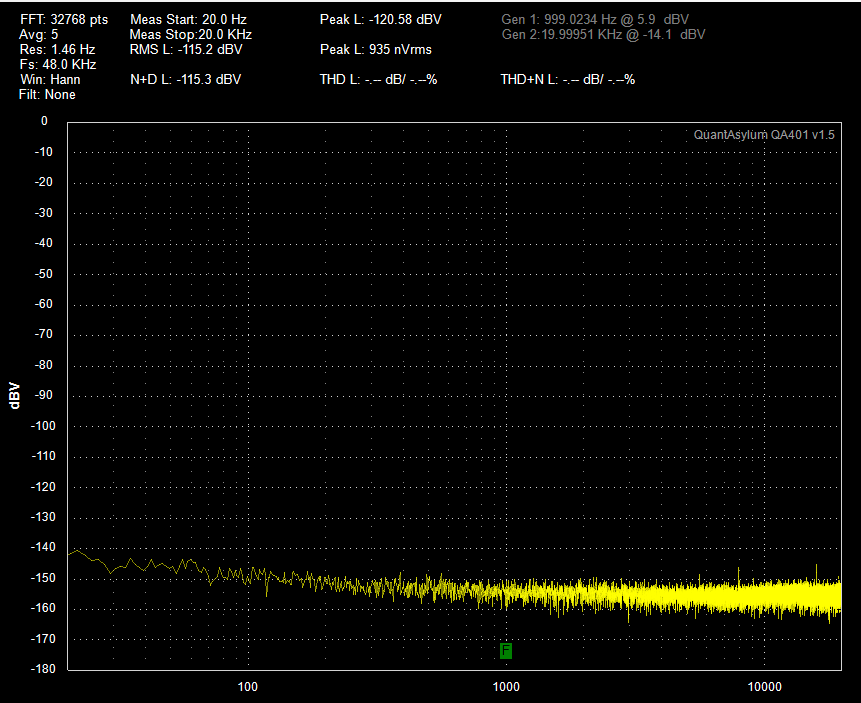Select the "Meas Start: 20.0 Hz" text
861x703 pixels.
click(188, 20)
